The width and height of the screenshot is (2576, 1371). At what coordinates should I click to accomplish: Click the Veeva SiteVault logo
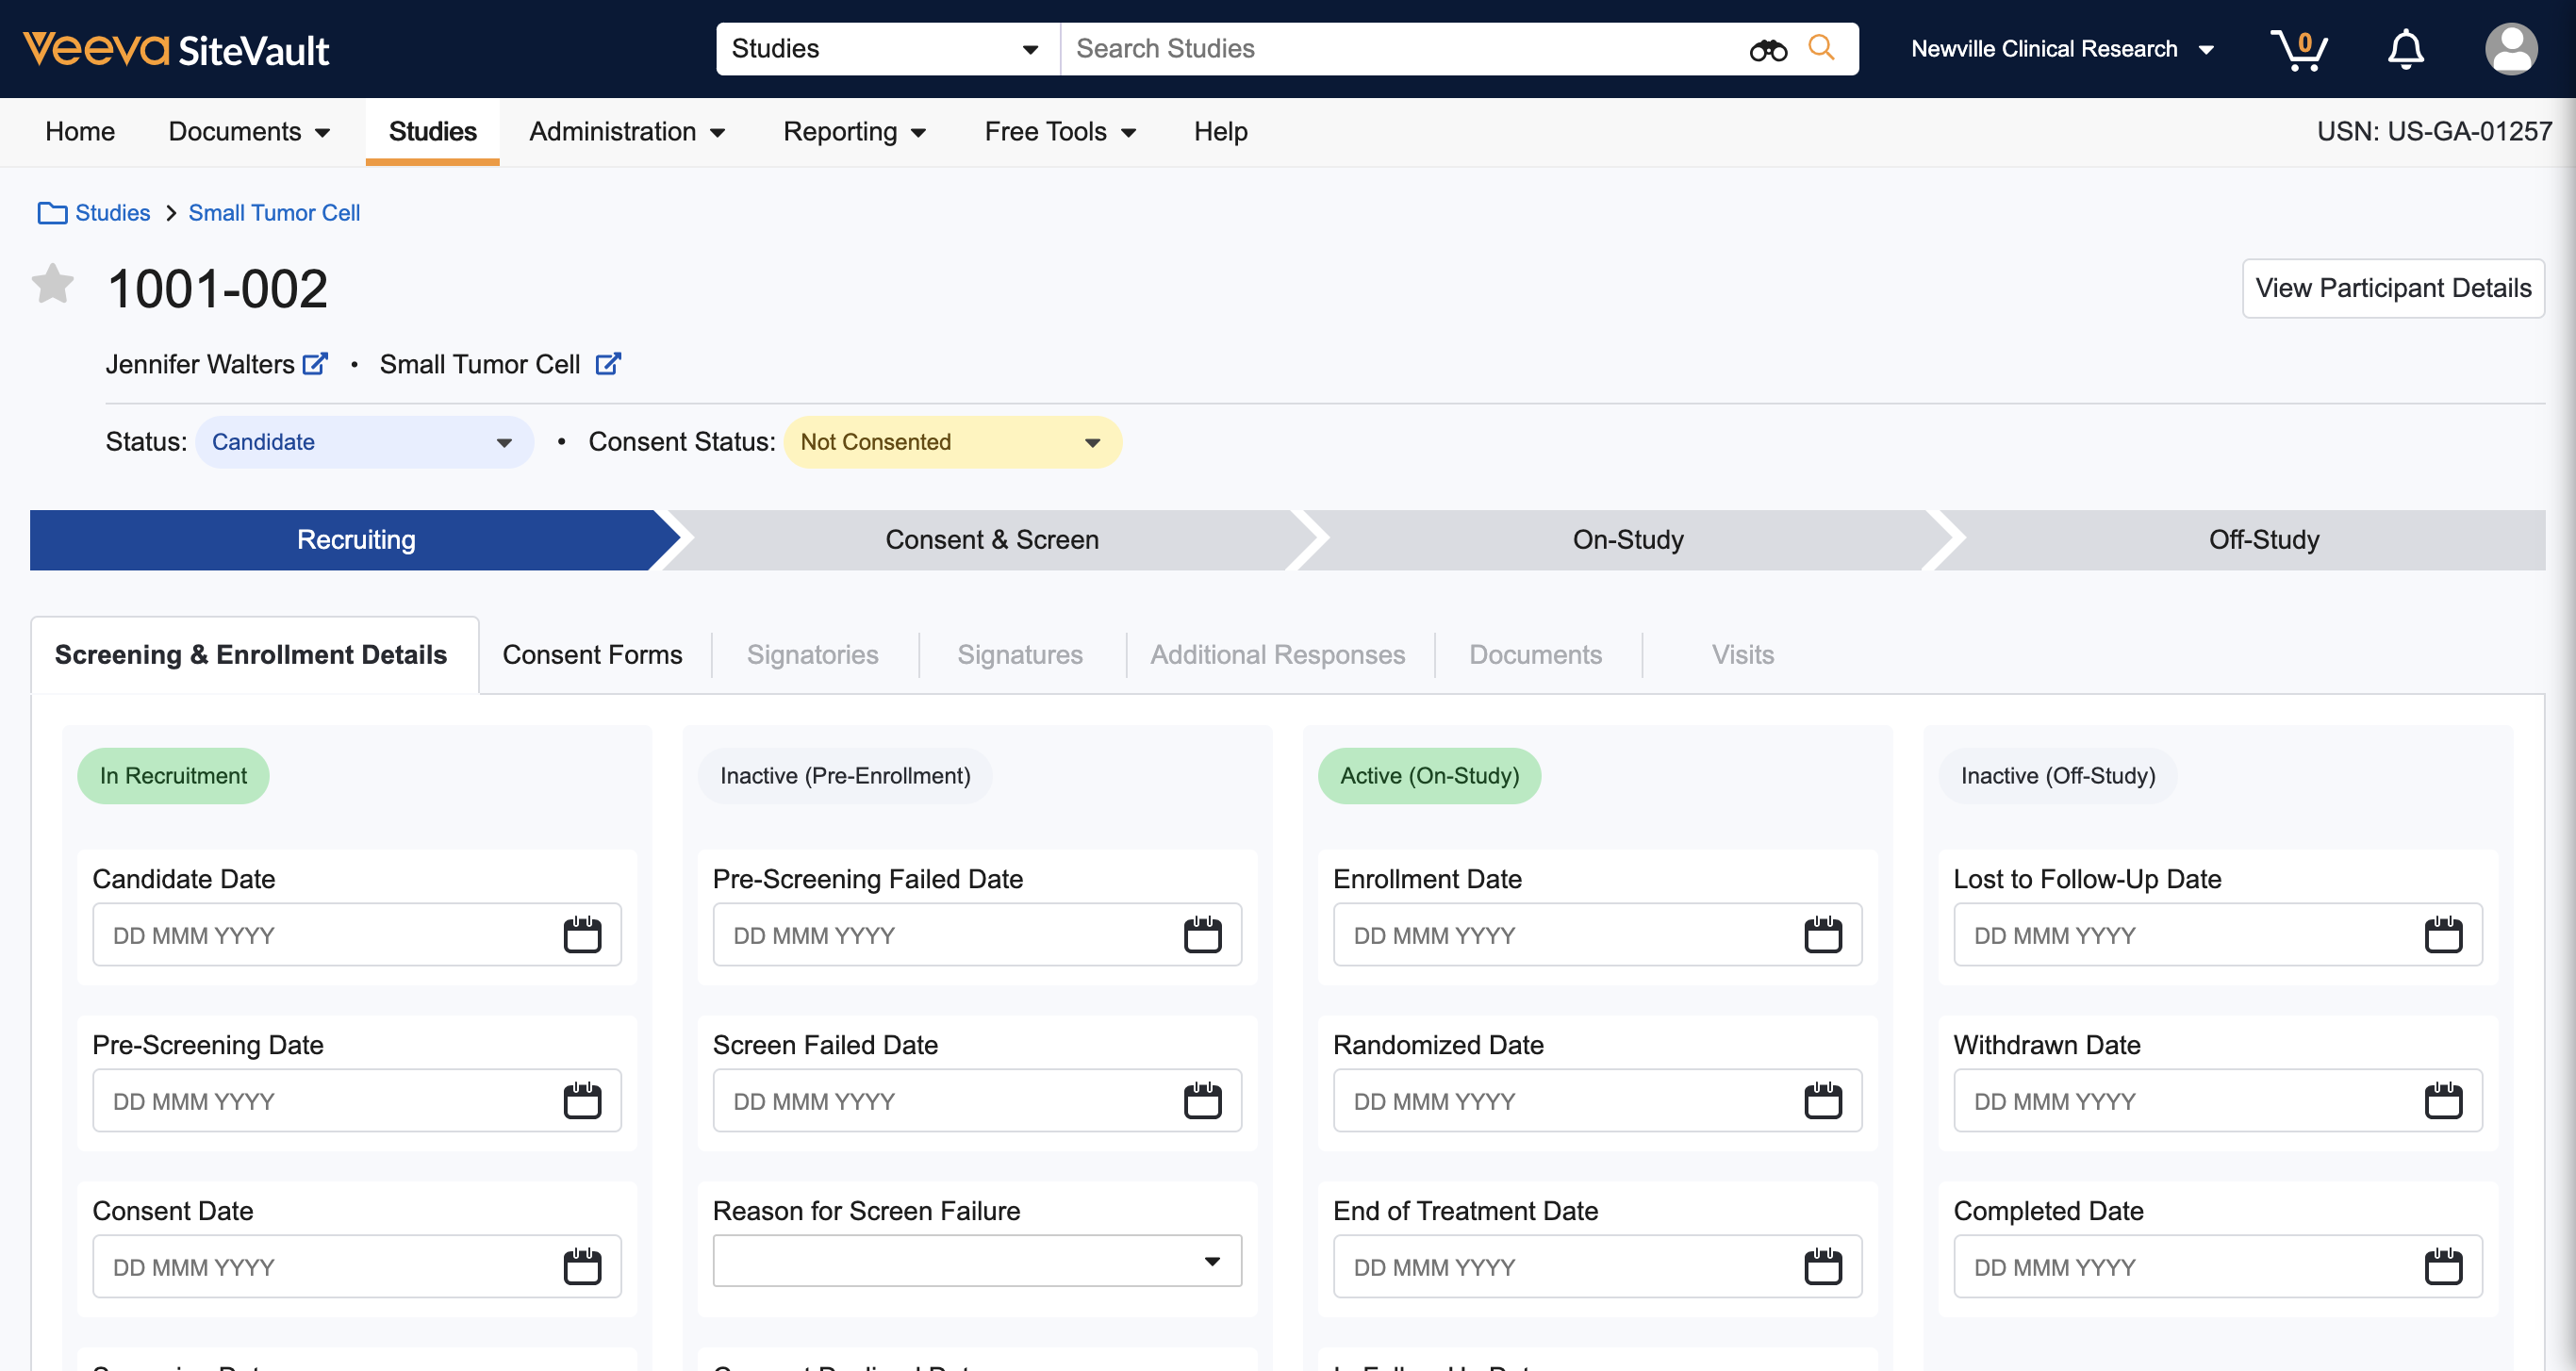(x=176, y=49)
